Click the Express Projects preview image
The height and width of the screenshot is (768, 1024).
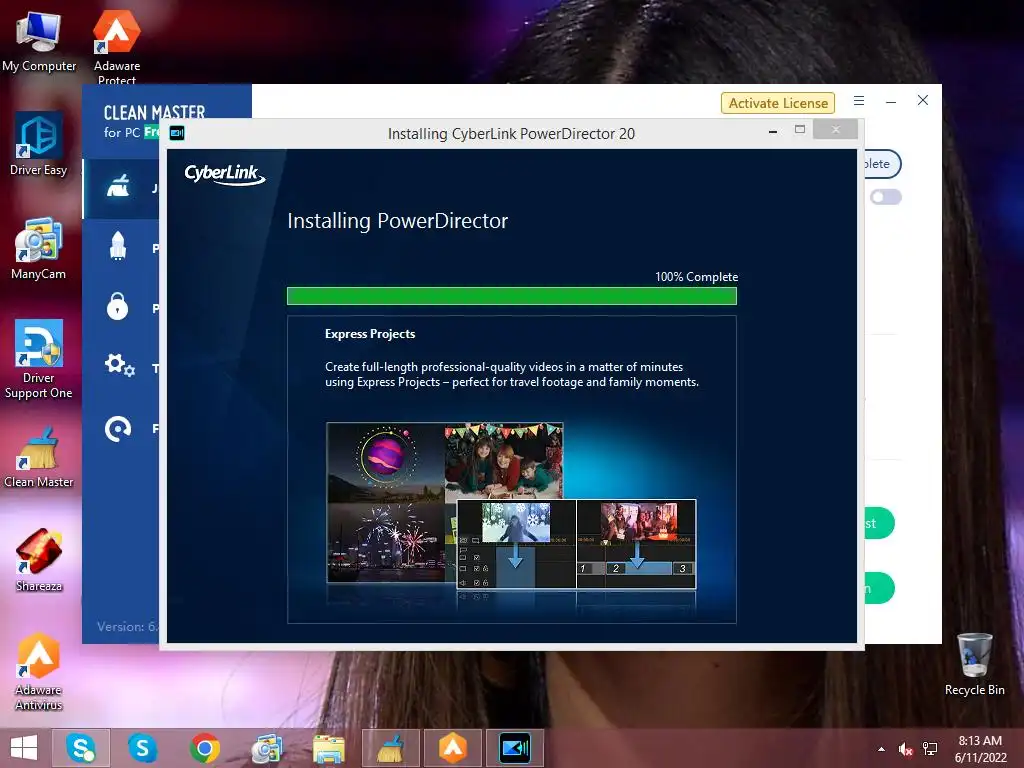511,505
